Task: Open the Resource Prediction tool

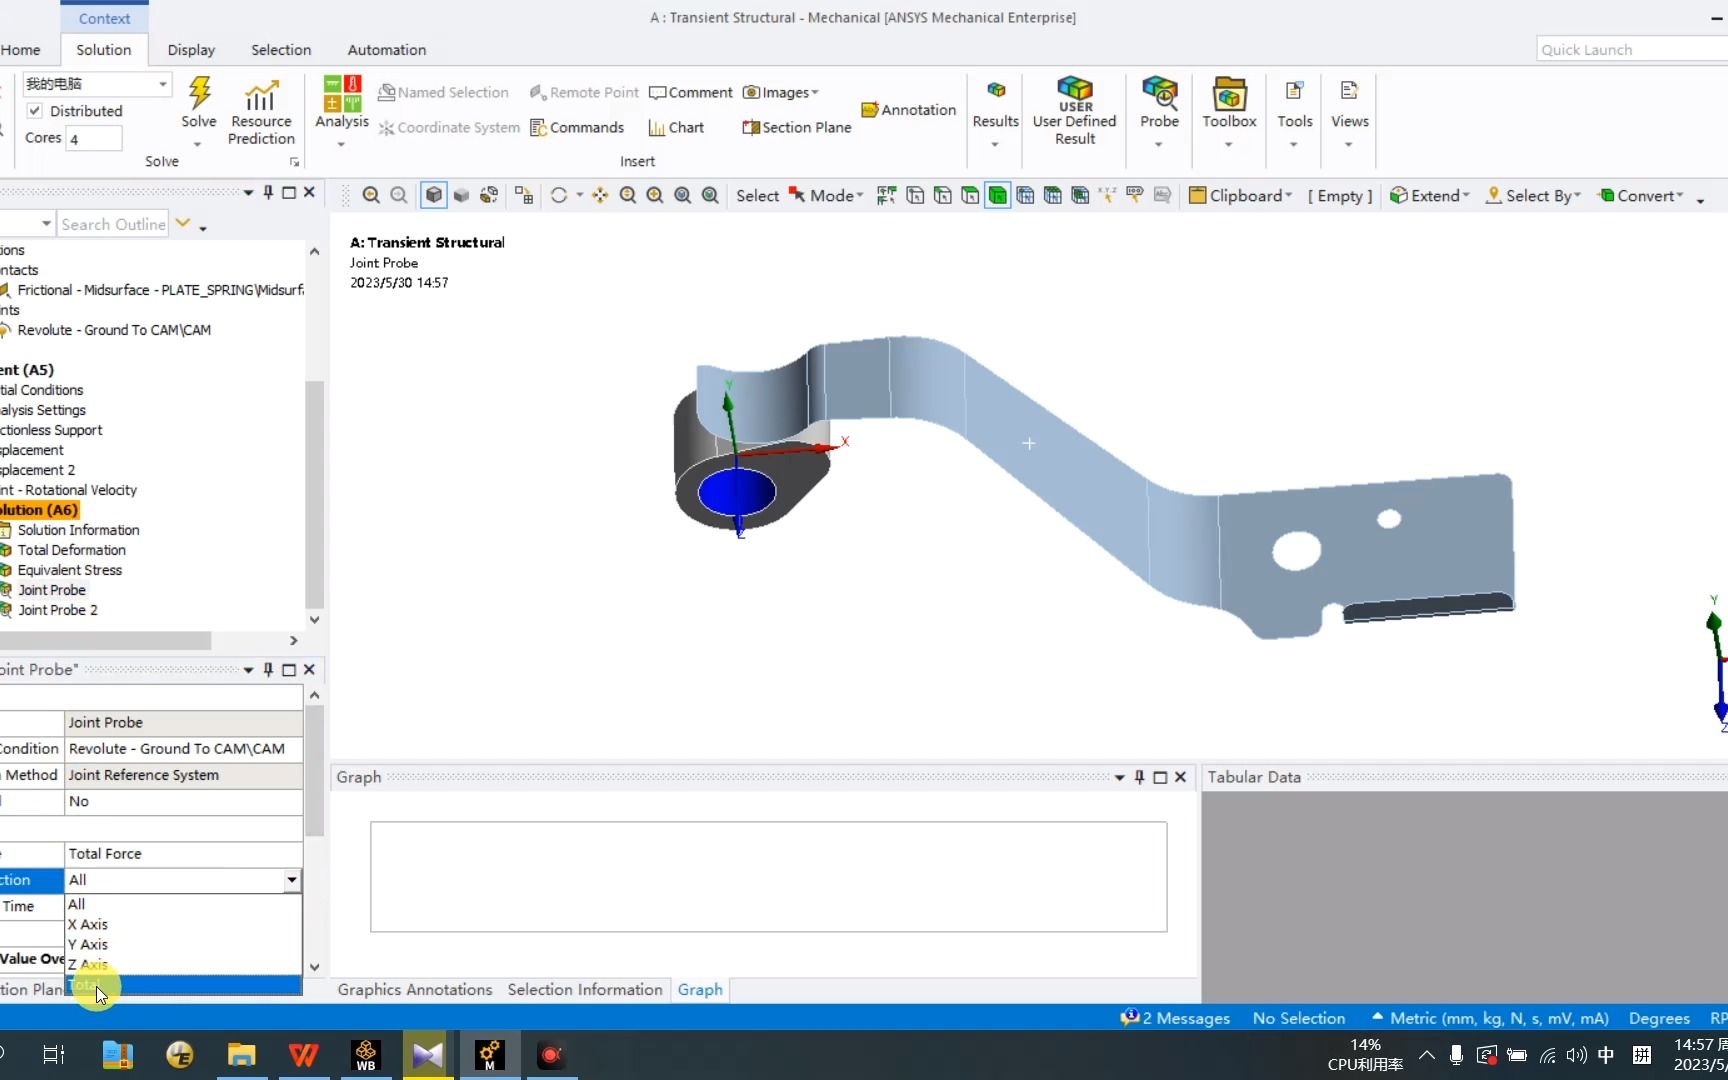Action: click(261, 111)
